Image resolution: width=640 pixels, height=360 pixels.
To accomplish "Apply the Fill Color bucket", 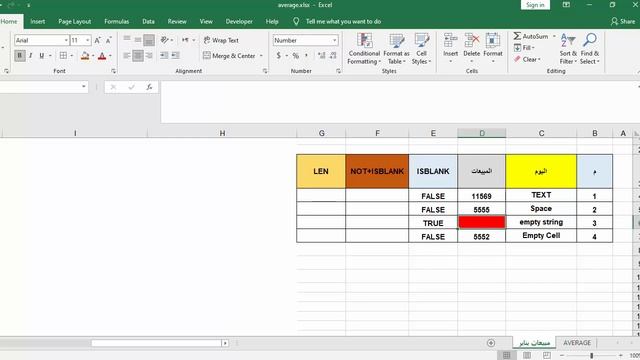I will (85, 56).
